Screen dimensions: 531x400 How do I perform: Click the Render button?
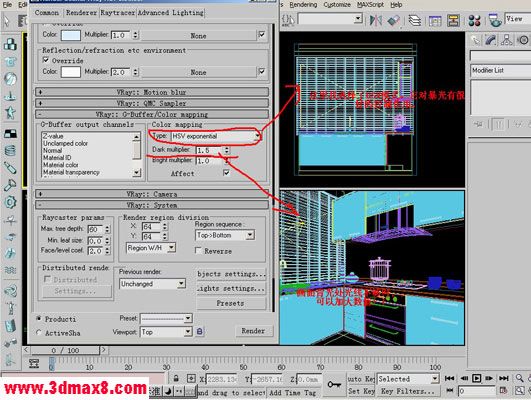pyautogui.click(x=253, y=331)
